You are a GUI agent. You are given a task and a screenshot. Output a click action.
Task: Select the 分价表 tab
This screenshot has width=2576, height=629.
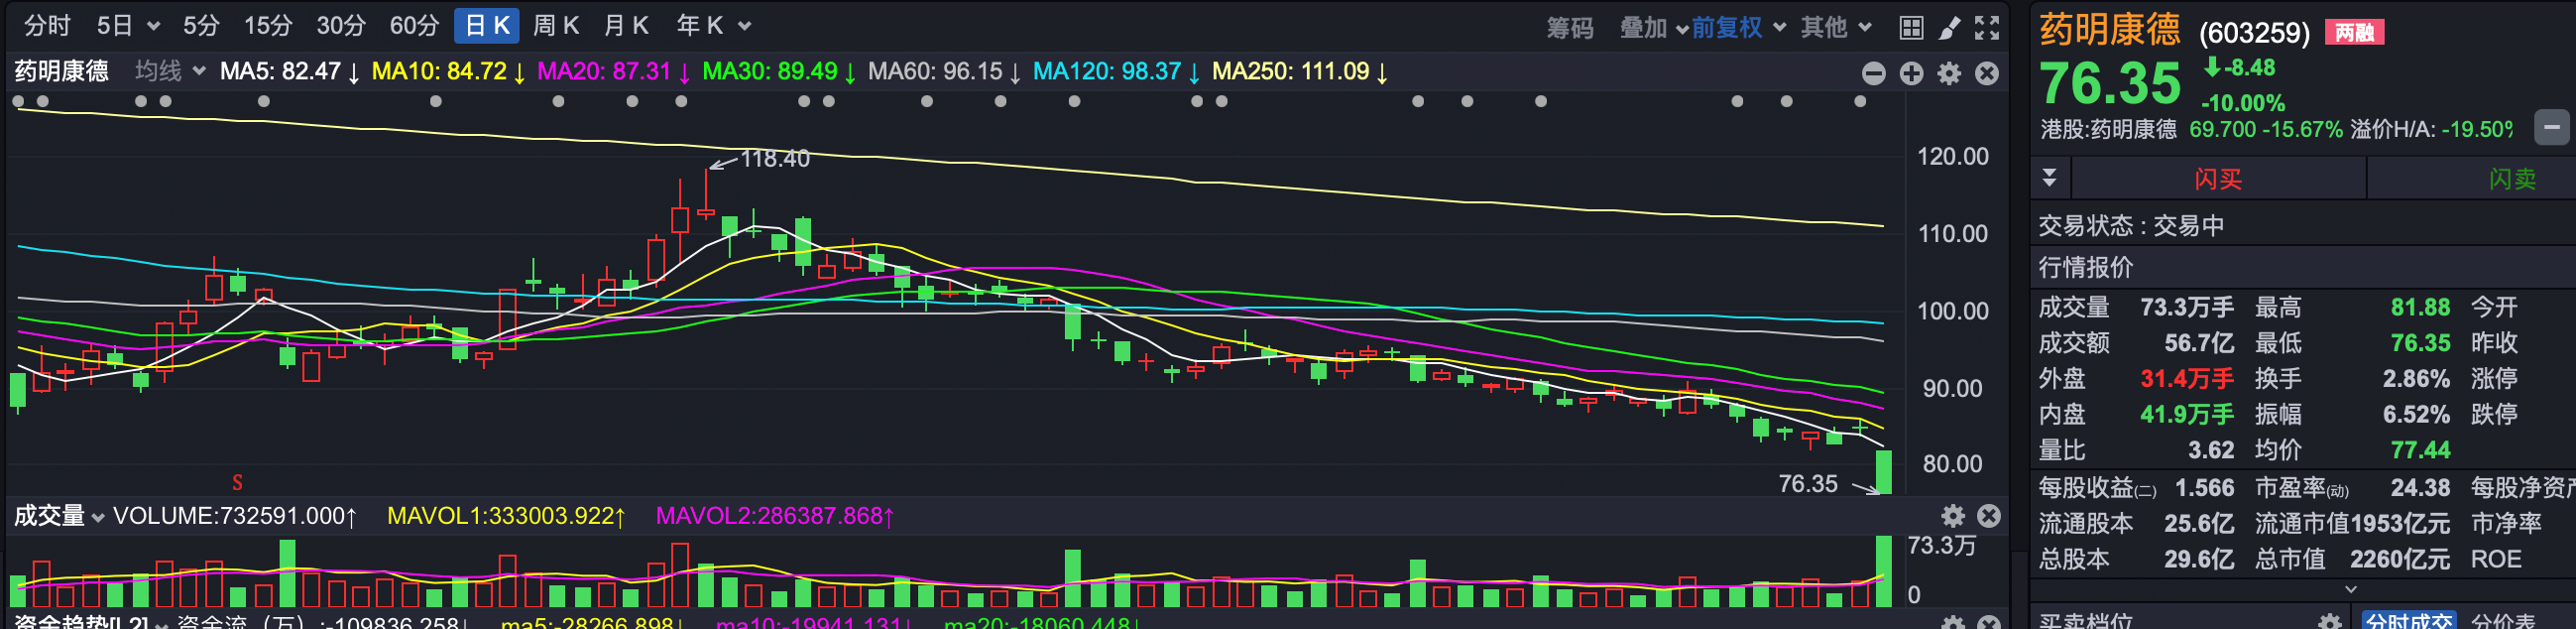(x=2503, y=621)
